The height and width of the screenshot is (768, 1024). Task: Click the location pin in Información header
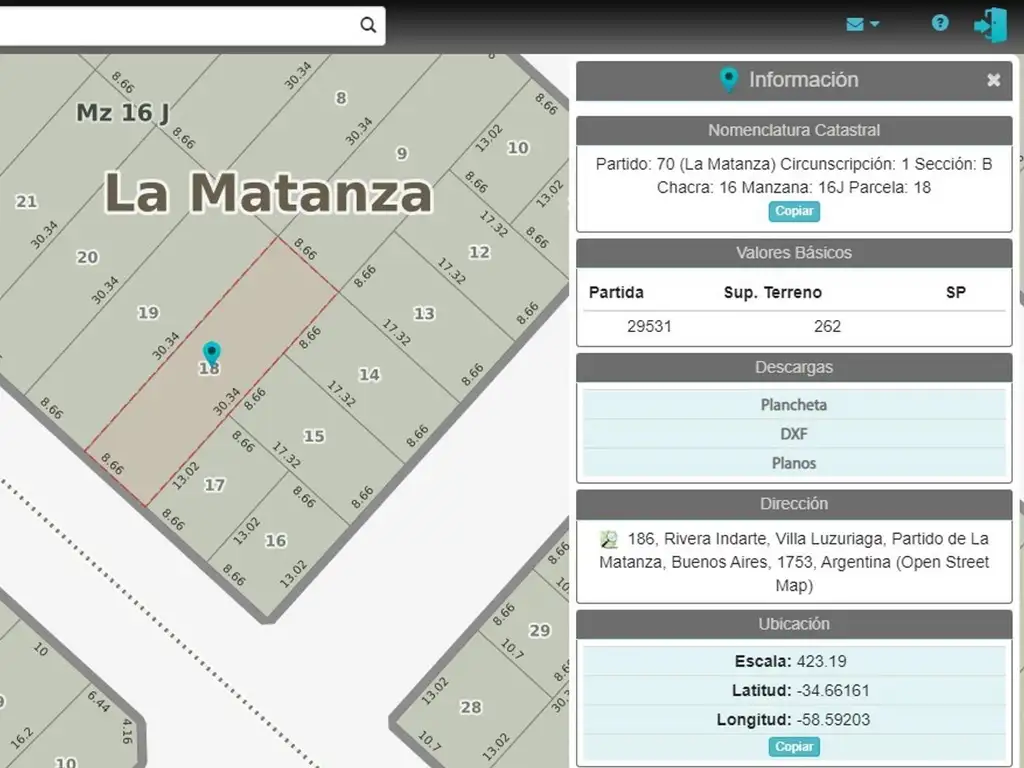point(729,80)
